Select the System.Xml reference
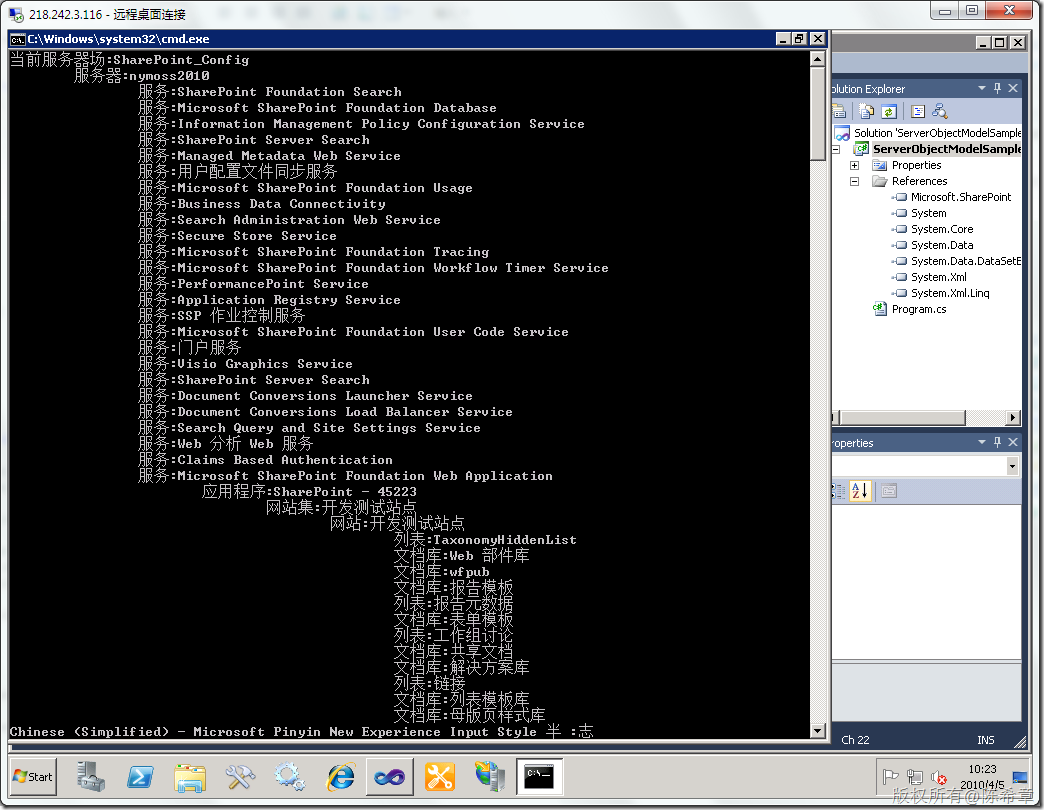The width and height of the screenshot is (1044, 810). 938,277
